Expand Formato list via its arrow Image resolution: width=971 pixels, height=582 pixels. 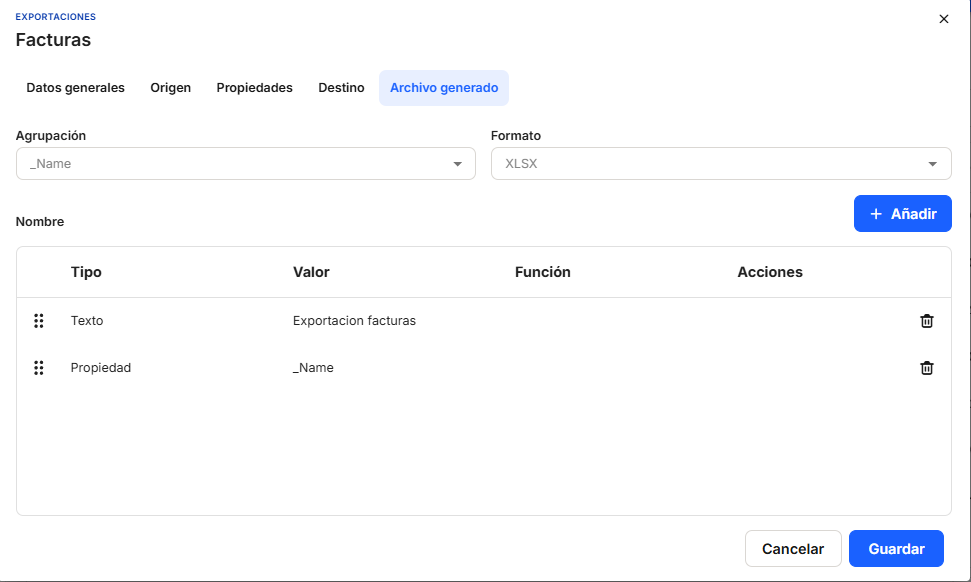[932, 164]
